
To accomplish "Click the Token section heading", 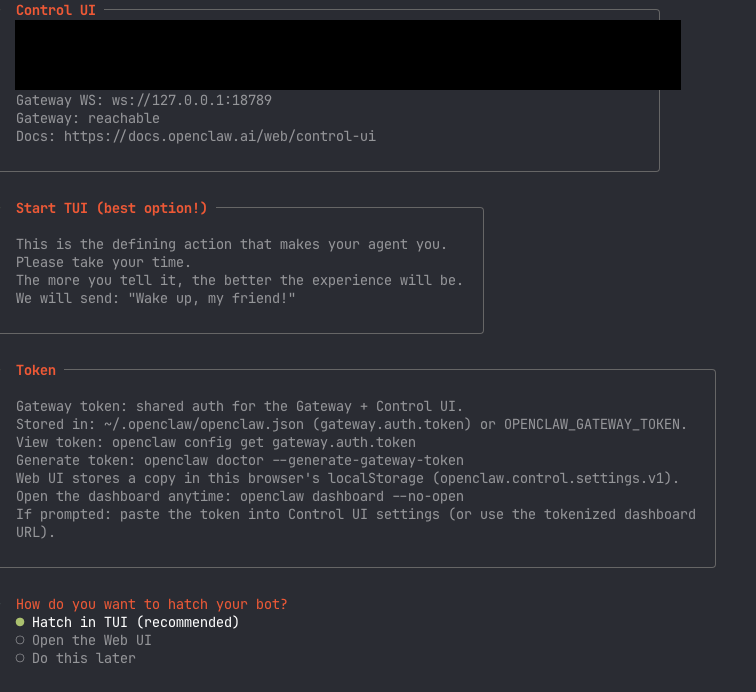I will pyautogui.click(x=36, y=370).
